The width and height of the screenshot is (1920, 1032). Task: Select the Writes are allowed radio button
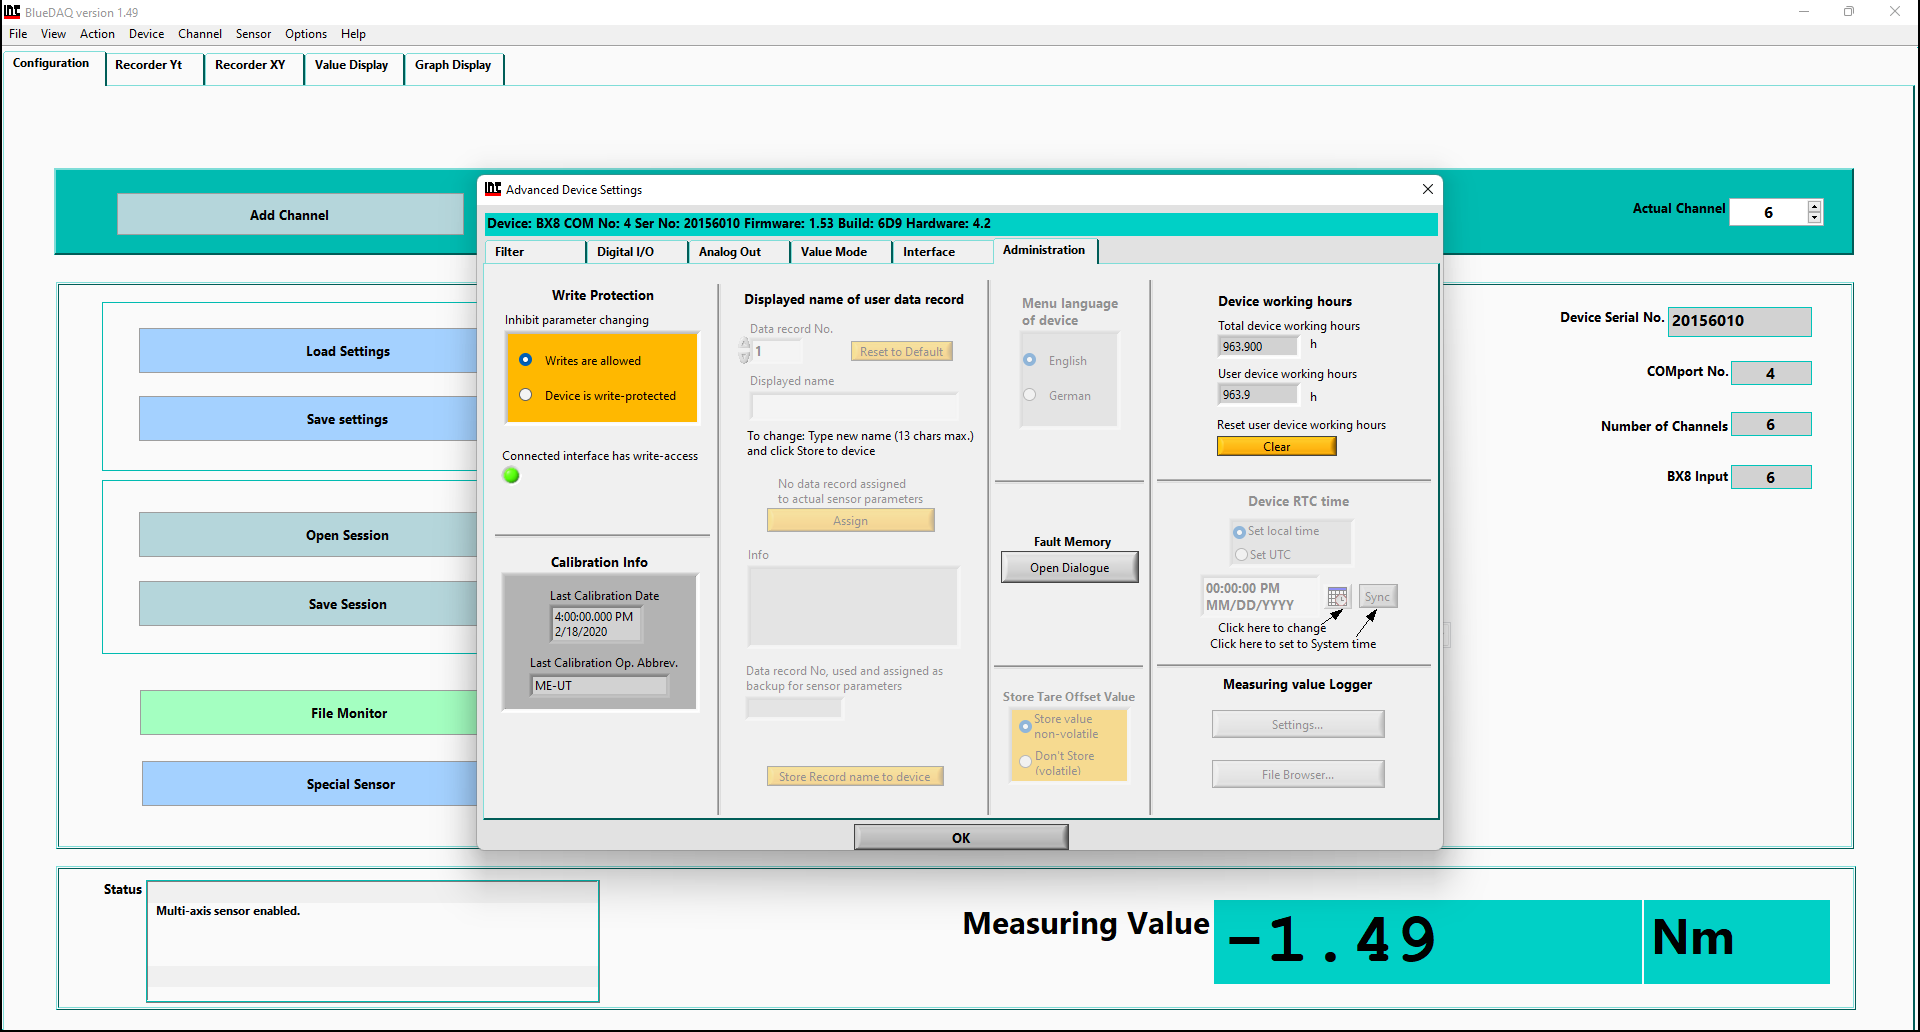[x=526, y=360]
